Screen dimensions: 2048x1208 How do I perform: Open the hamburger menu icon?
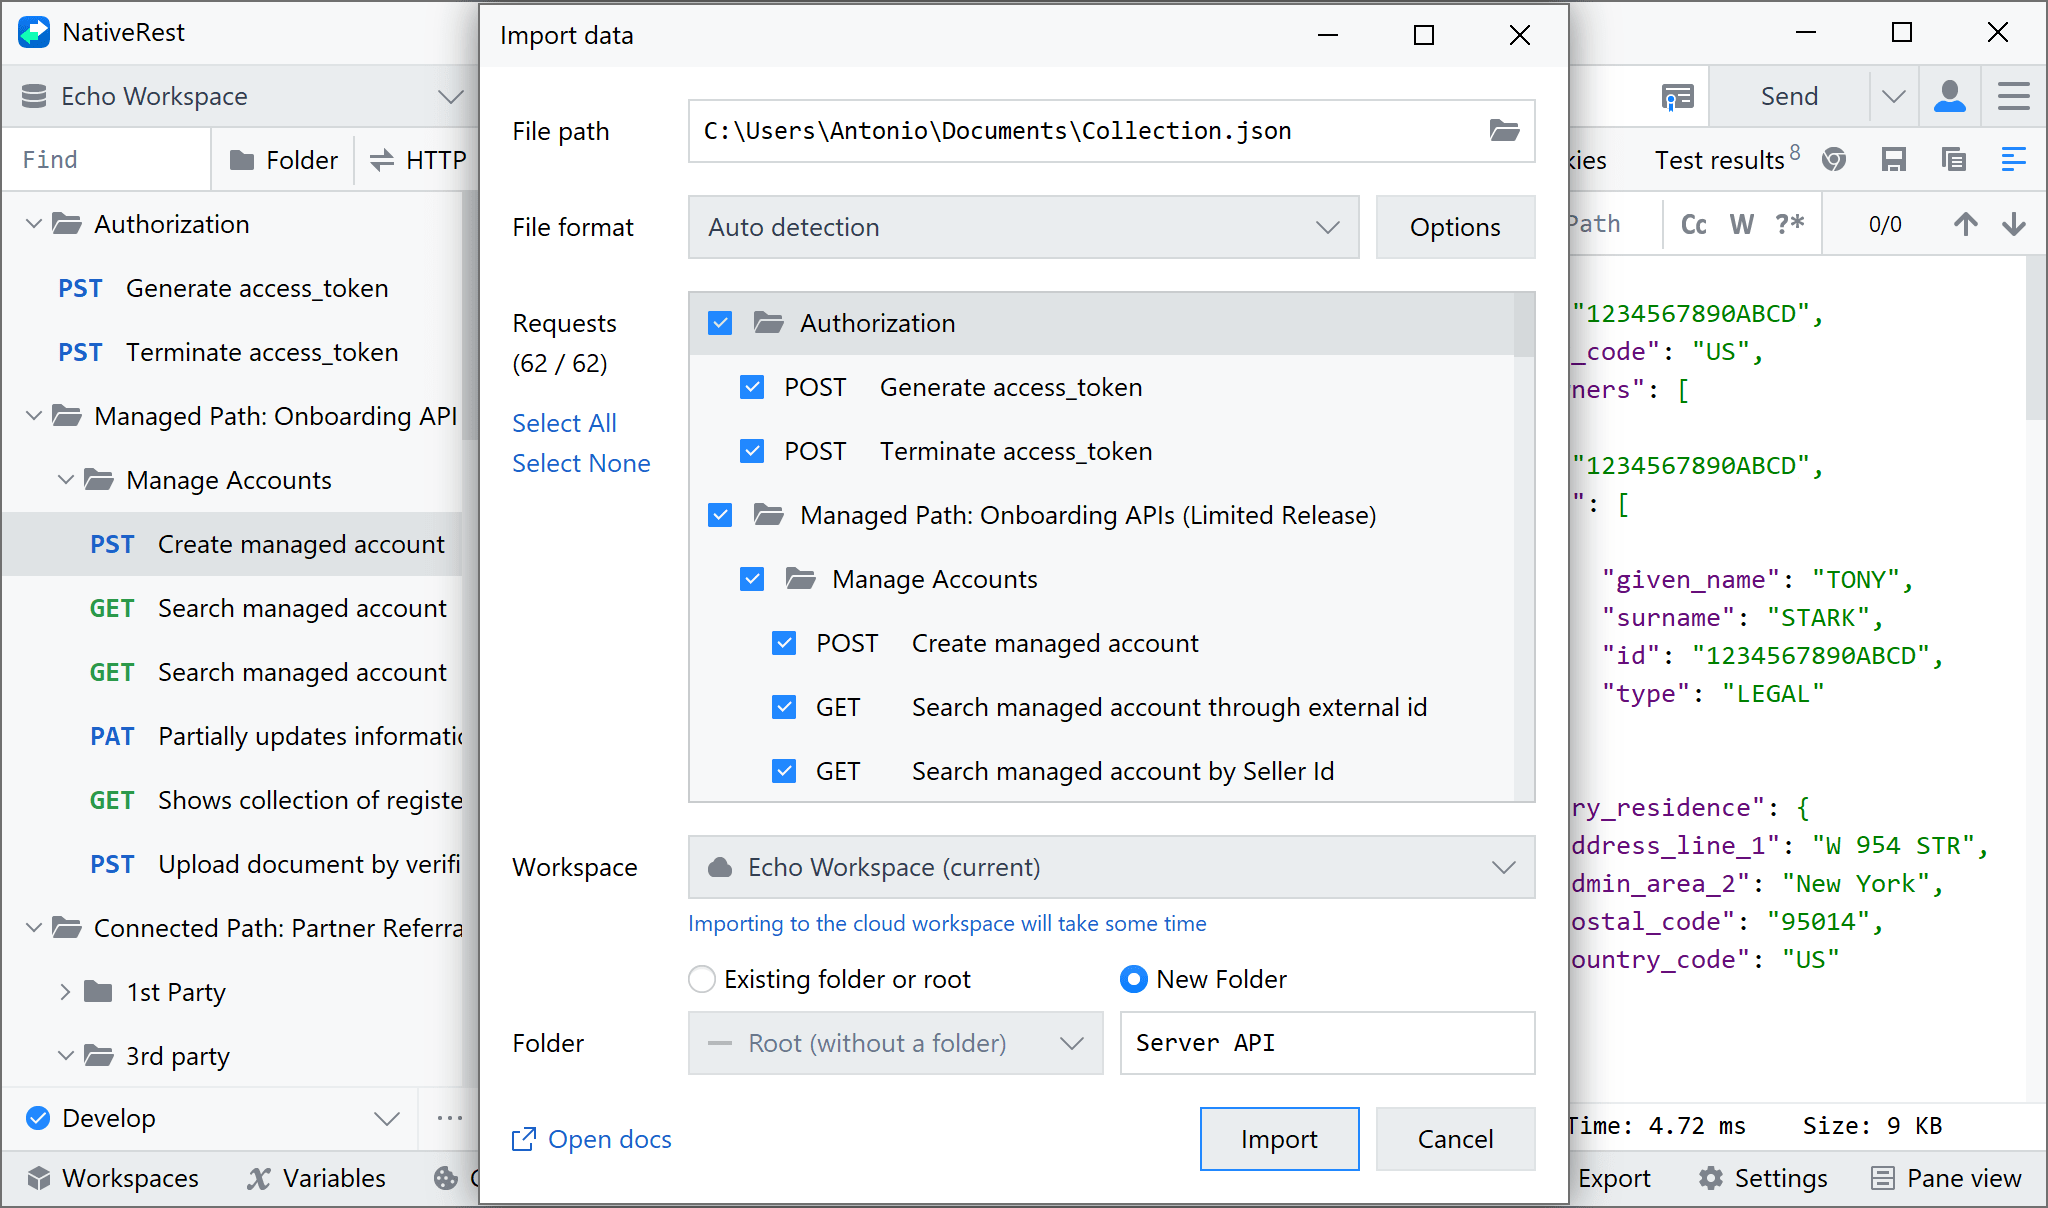click(x=2013, y=96)
